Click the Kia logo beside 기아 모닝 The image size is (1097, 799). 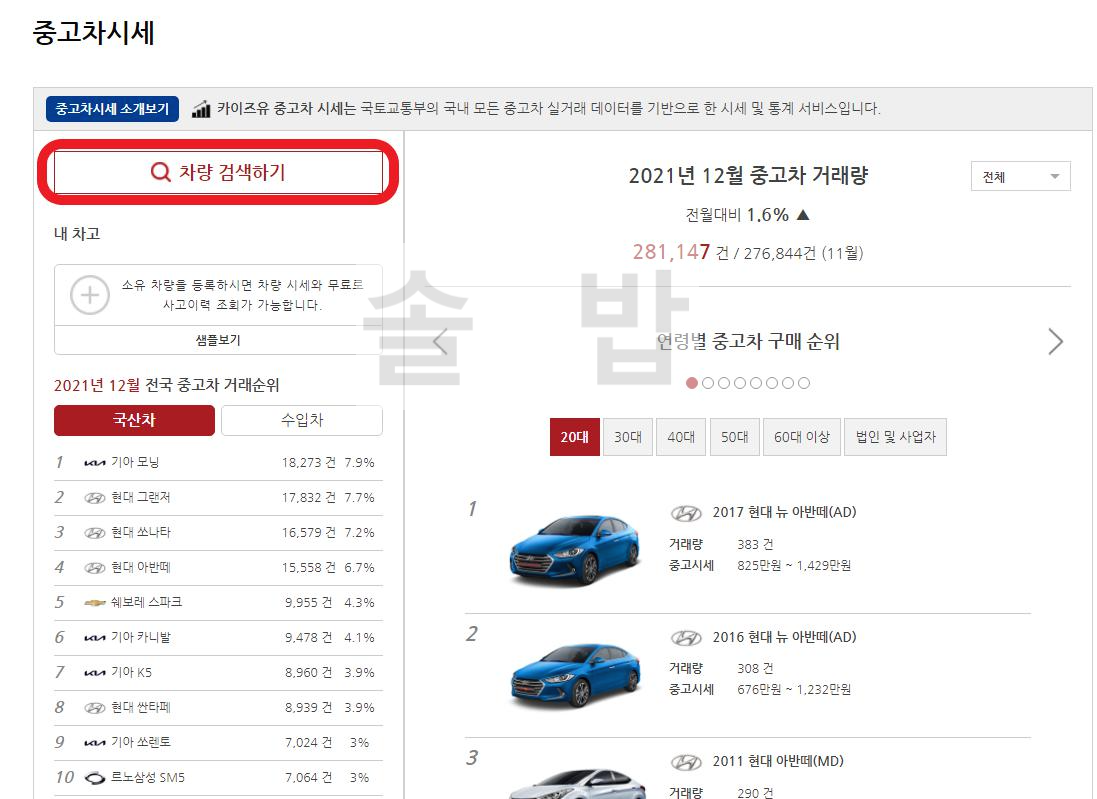pos(94,463)
